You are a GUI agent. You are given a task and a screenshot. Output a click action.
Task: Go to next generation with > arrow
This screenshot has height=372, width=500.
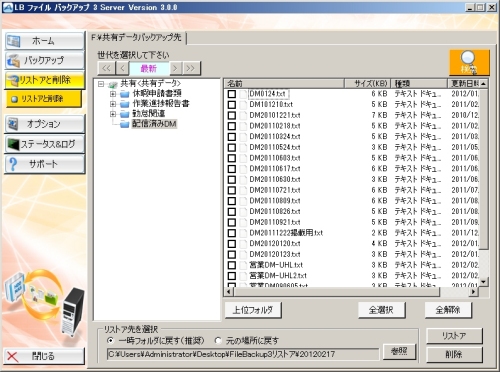[x=175, y=68]
